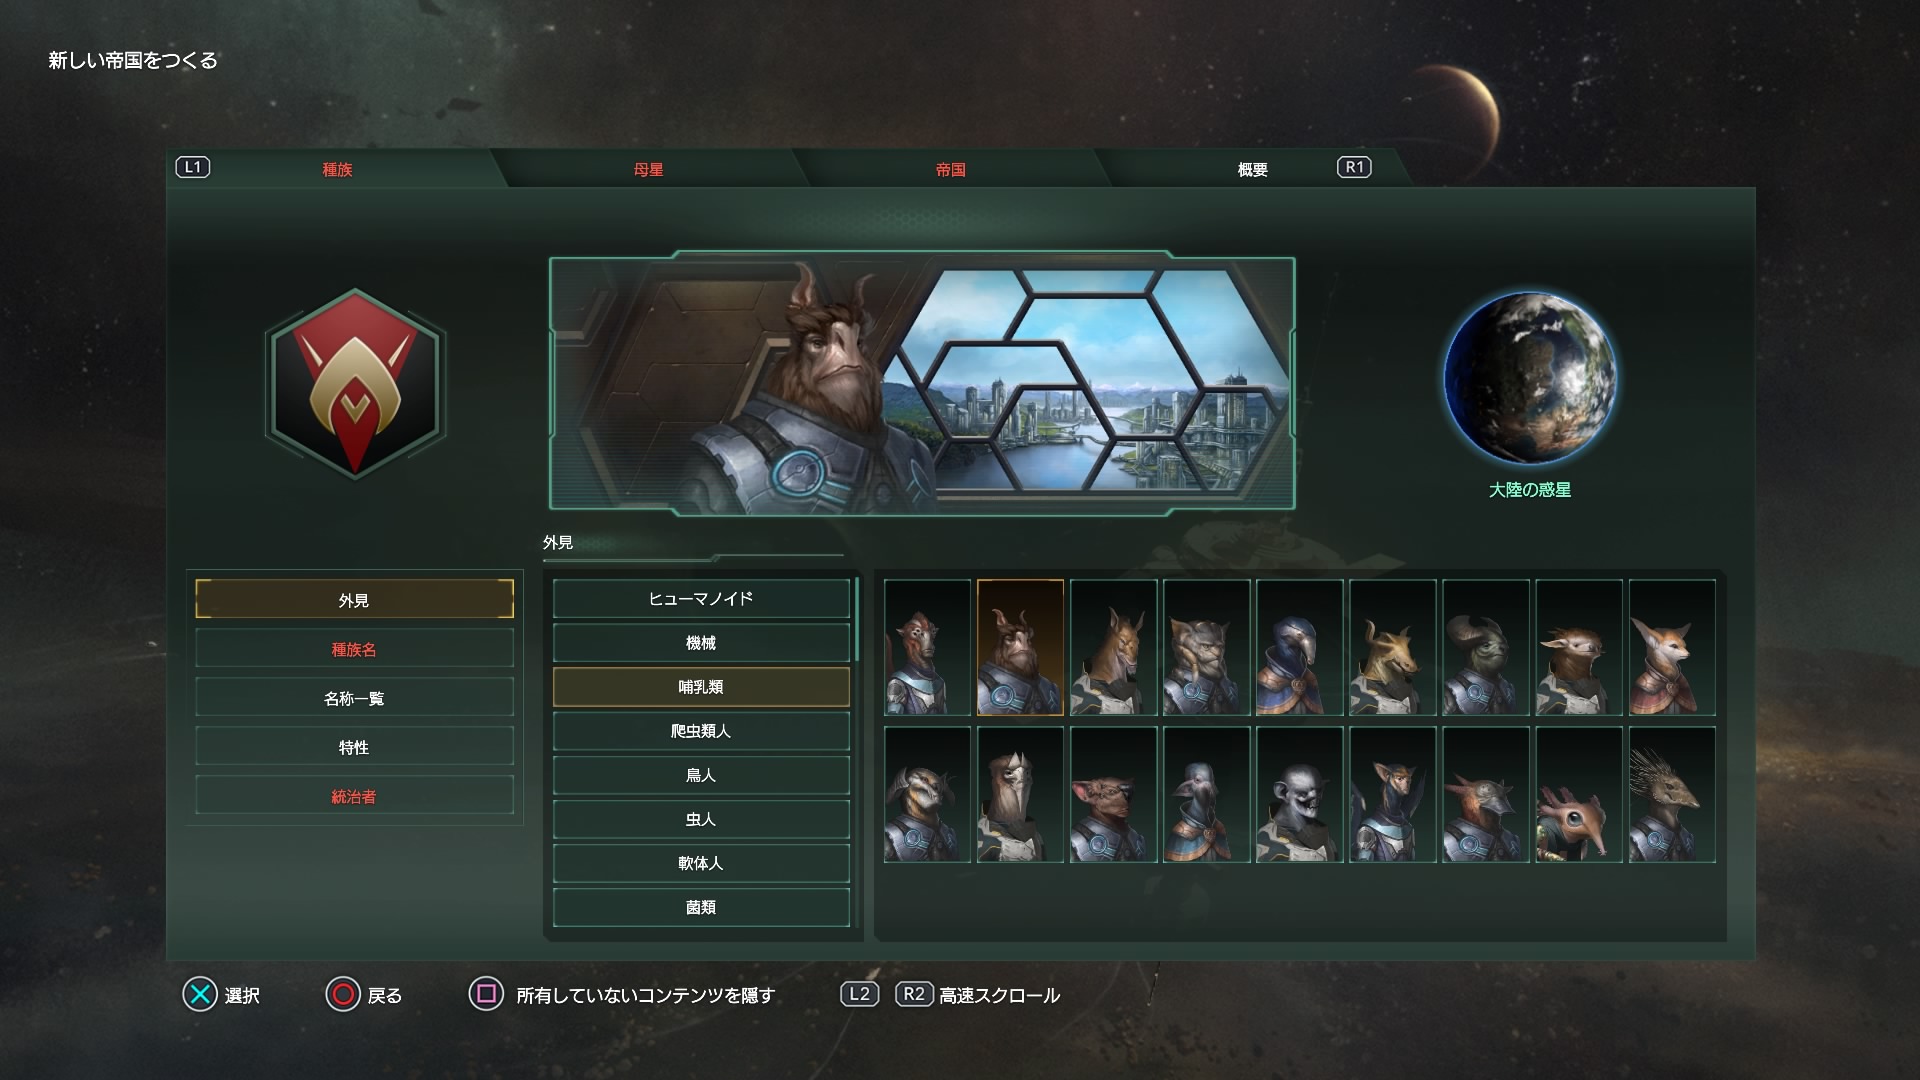
Task: Click the cross button icon for 選択
Action: 200,994
